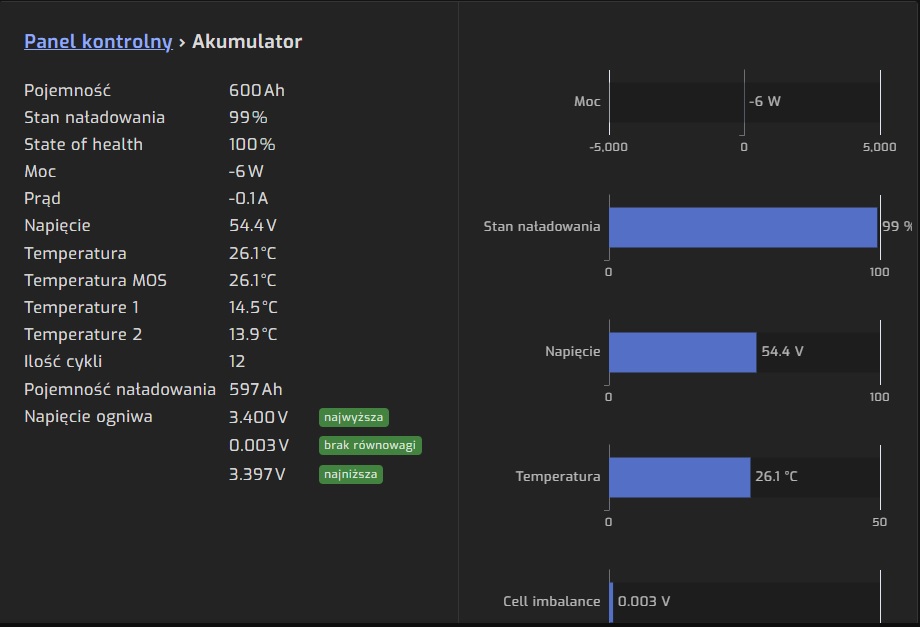Click the -6 W label in Moc chart
Viewport: 920px width, 627px height.
(765, 102)
